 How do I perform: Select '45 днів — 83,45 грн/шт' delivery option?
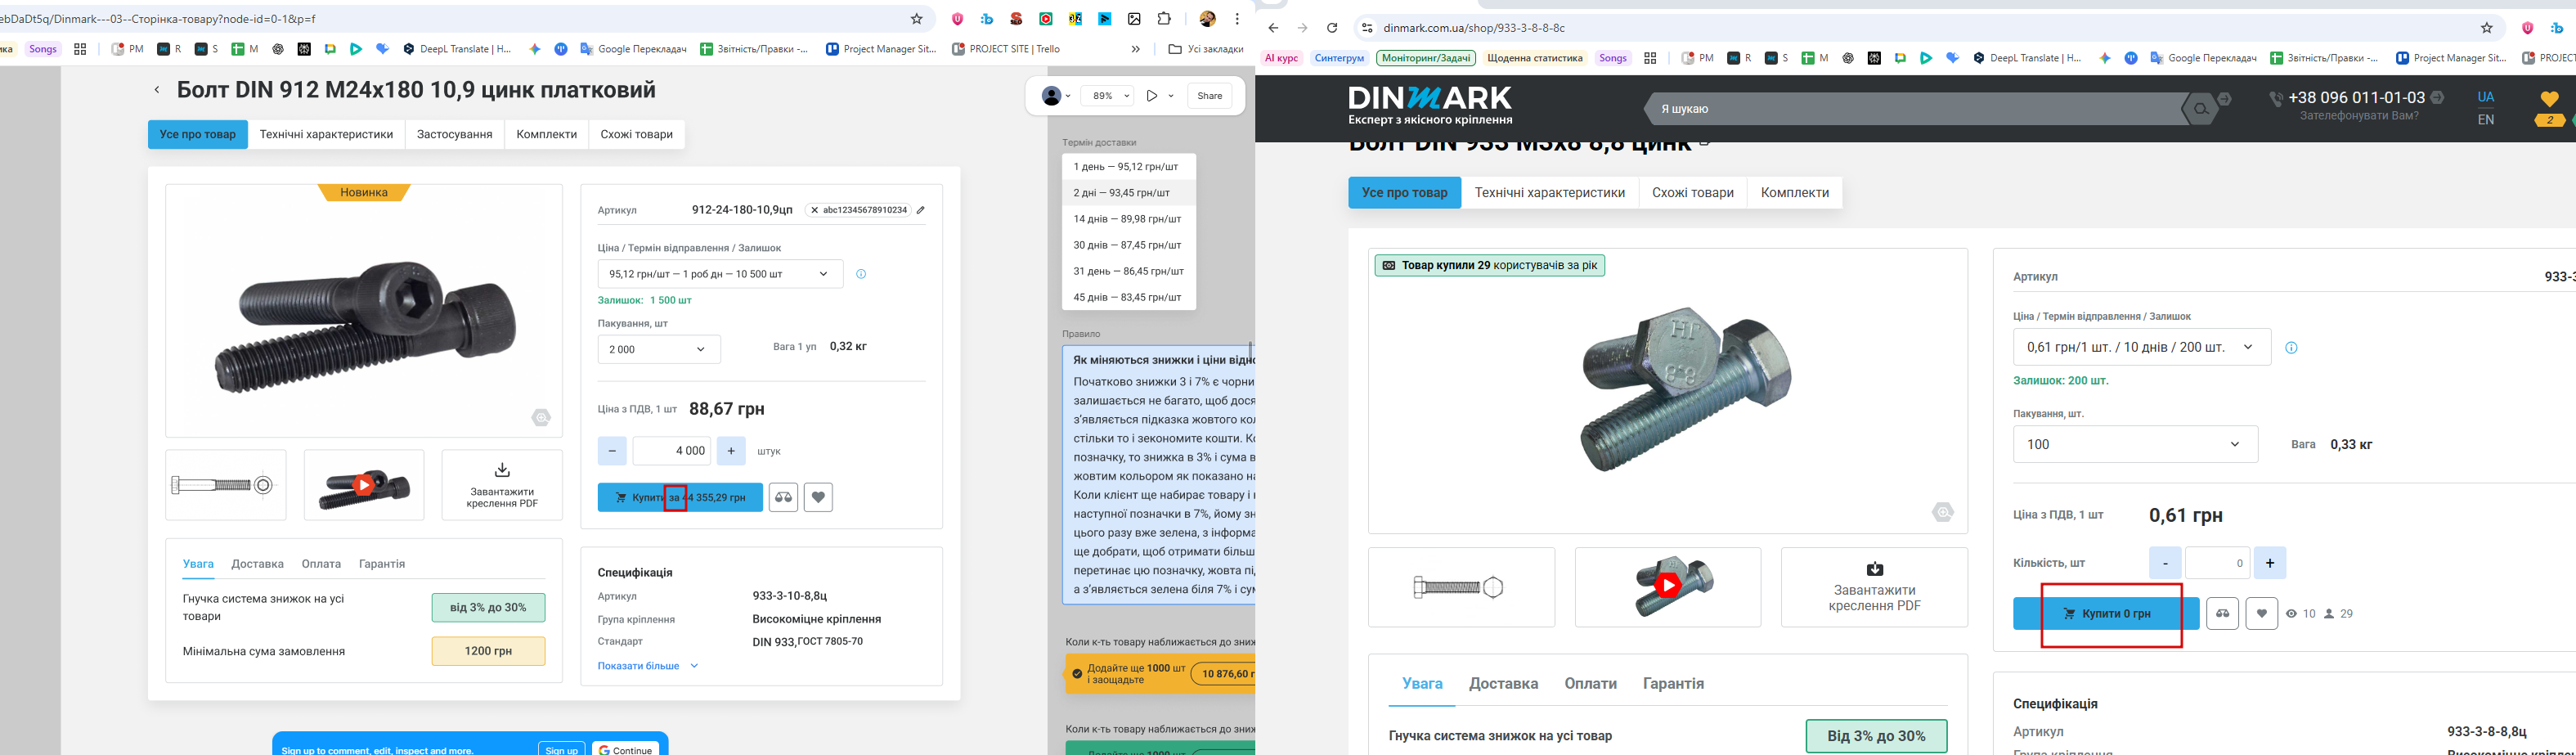coord(1129,297)
